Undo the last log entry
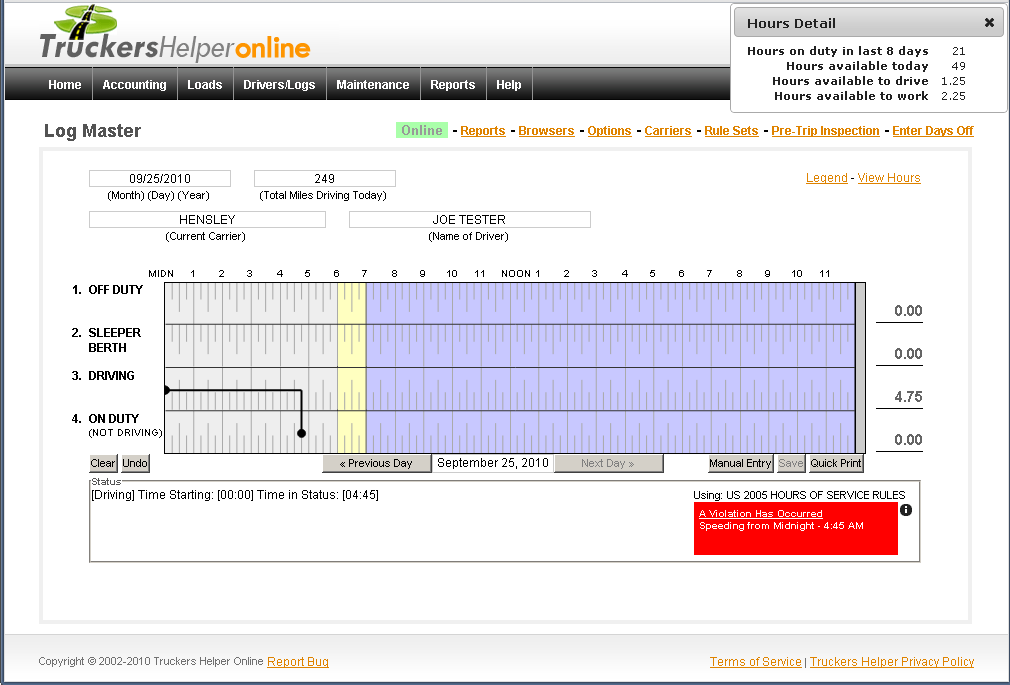This screenshot has width=1010, height=685. [x=135, y=464]
